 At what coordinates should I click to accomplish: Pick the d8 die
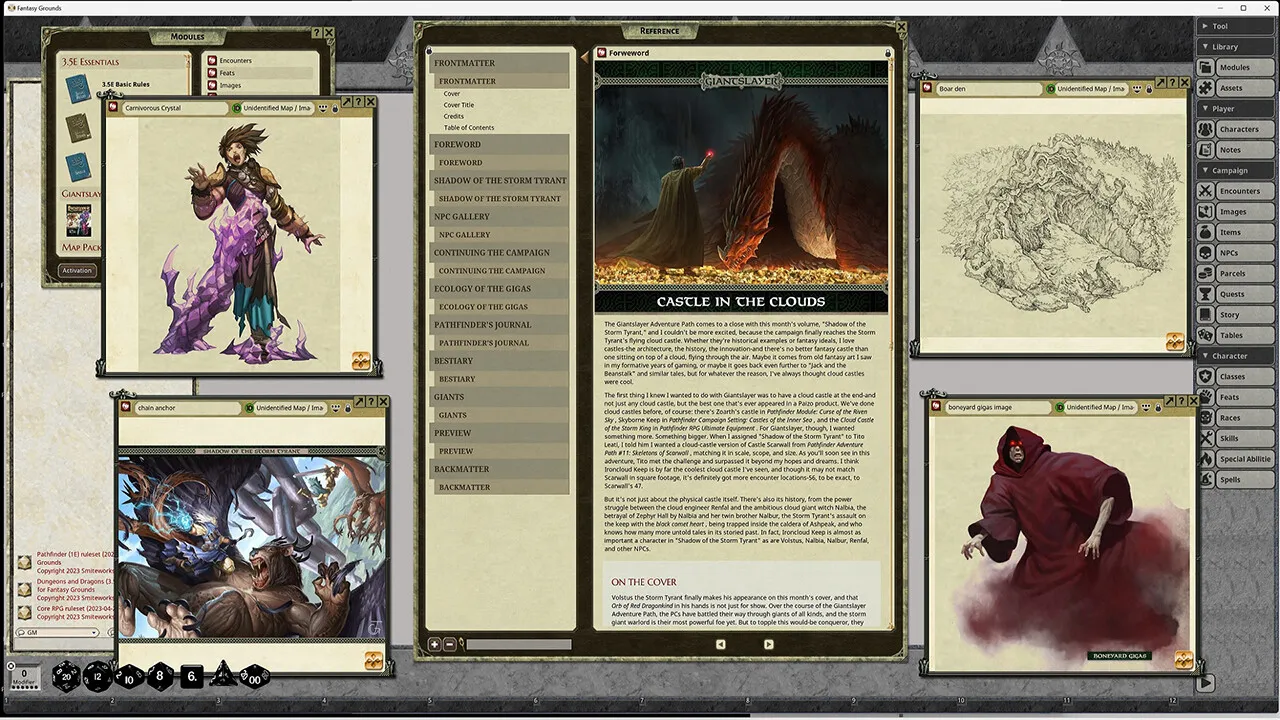[x=160, y=676]
